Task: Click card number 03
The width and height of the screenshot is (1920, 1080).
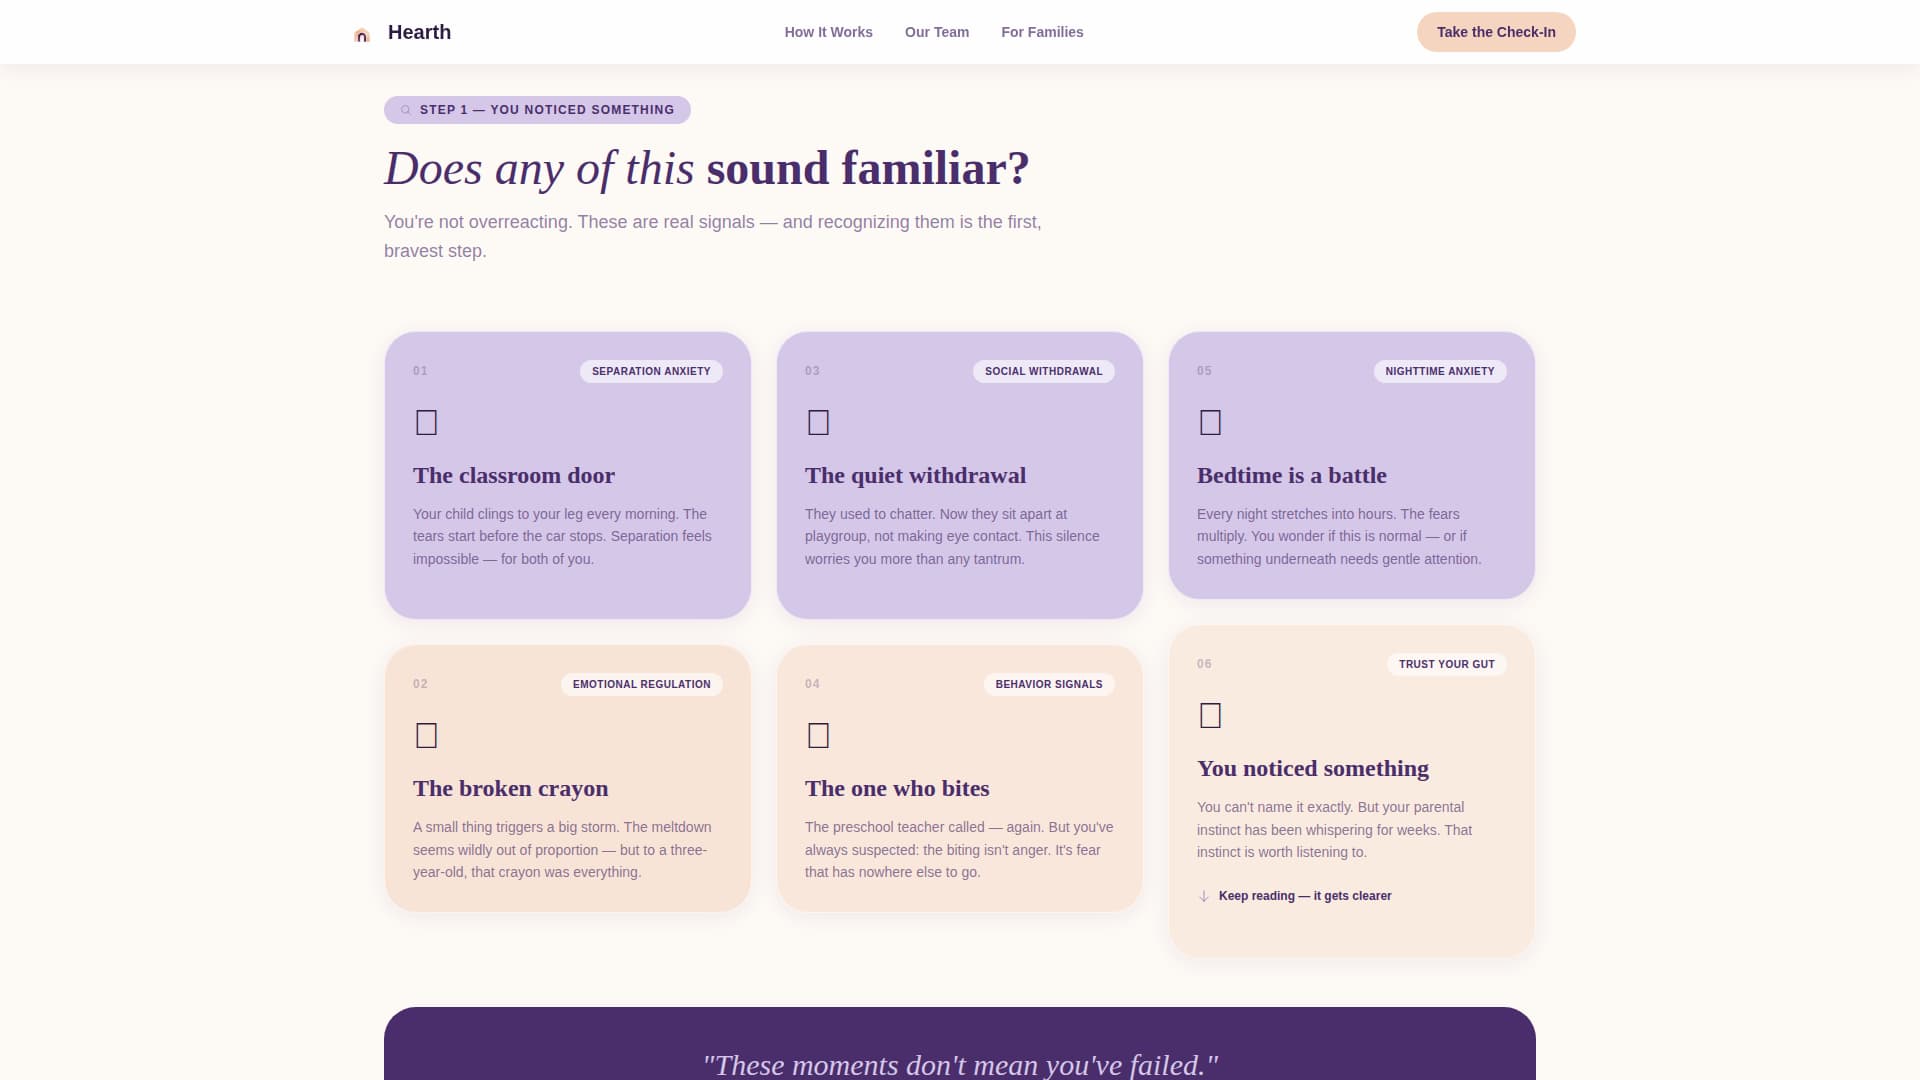Action: [812, 371]
